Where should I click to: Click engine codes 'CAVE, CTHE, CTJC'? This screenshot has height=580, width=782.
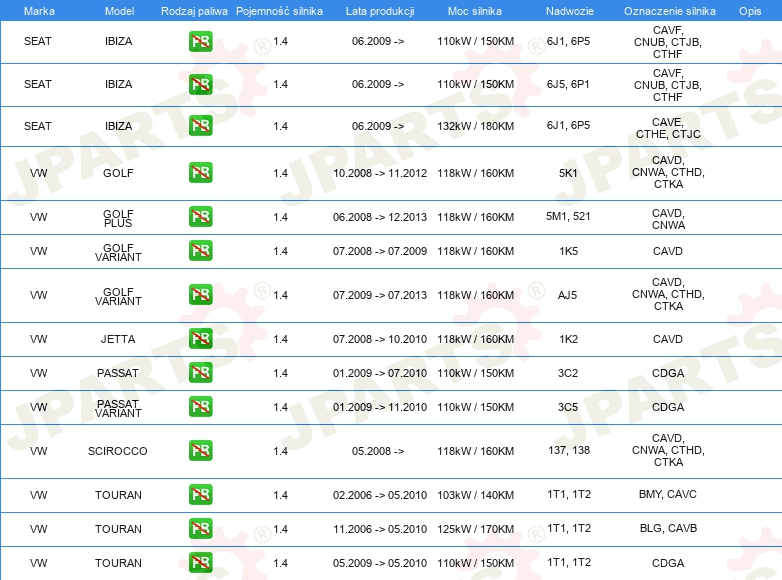(x=668, y=128)
